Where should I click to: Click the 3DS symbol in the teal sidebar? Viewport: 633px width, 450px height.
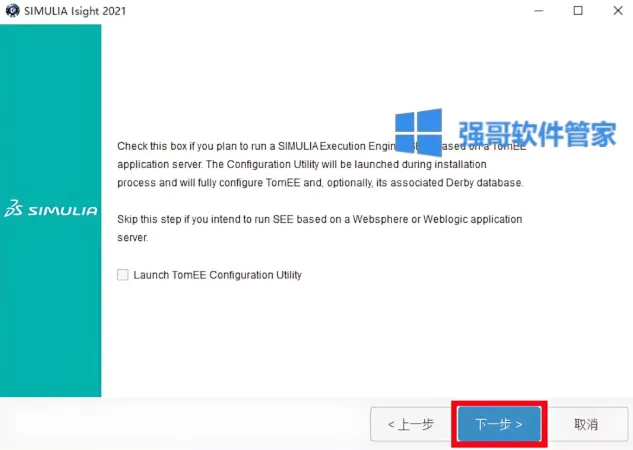coord(14,209)
